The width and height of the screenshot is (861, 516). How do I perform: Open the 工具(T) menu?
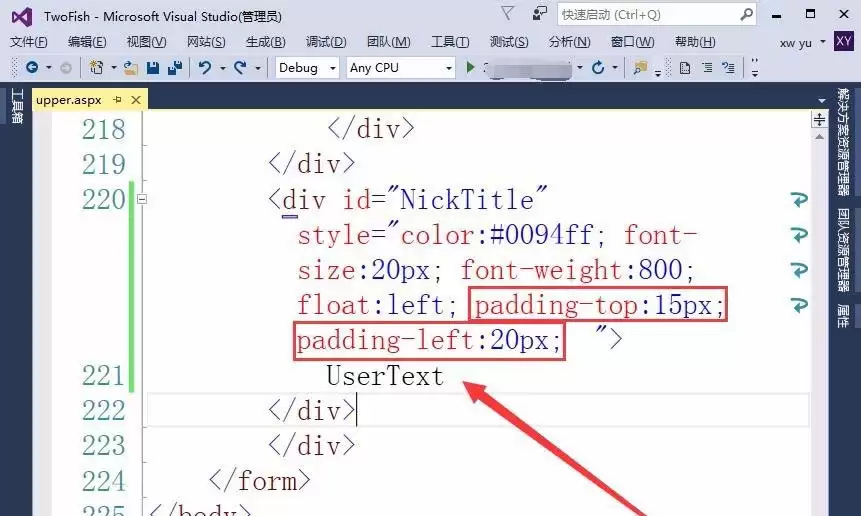(x=450, y=42)
